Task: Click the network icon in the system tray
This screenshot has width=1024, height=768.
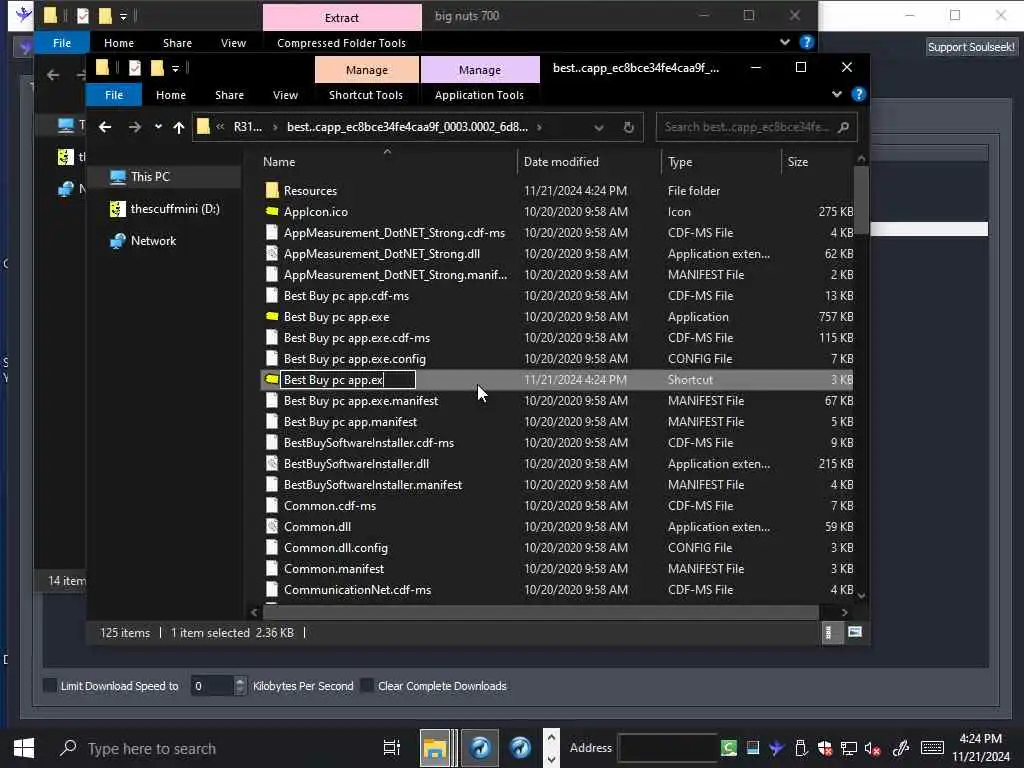Action: [848, 748]
